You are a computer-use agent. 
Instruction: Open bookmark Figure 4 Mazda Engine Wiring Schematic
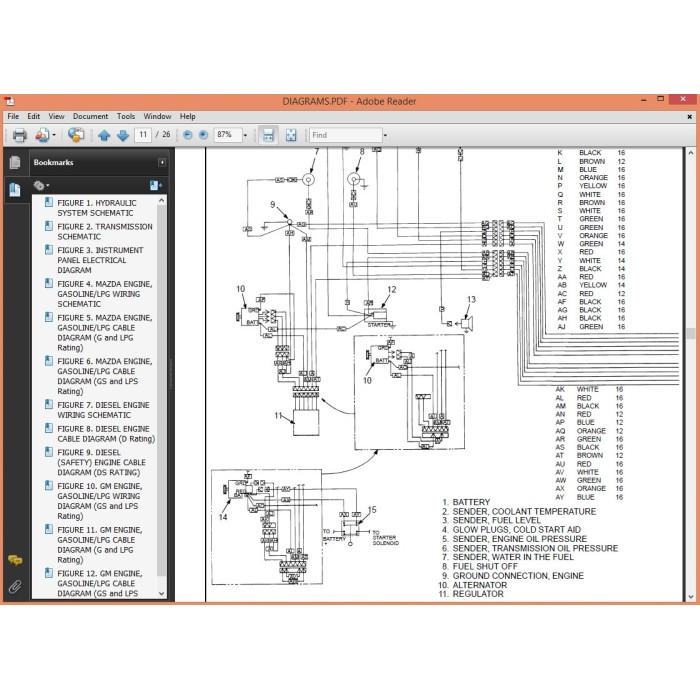click(x=104, y=294)
